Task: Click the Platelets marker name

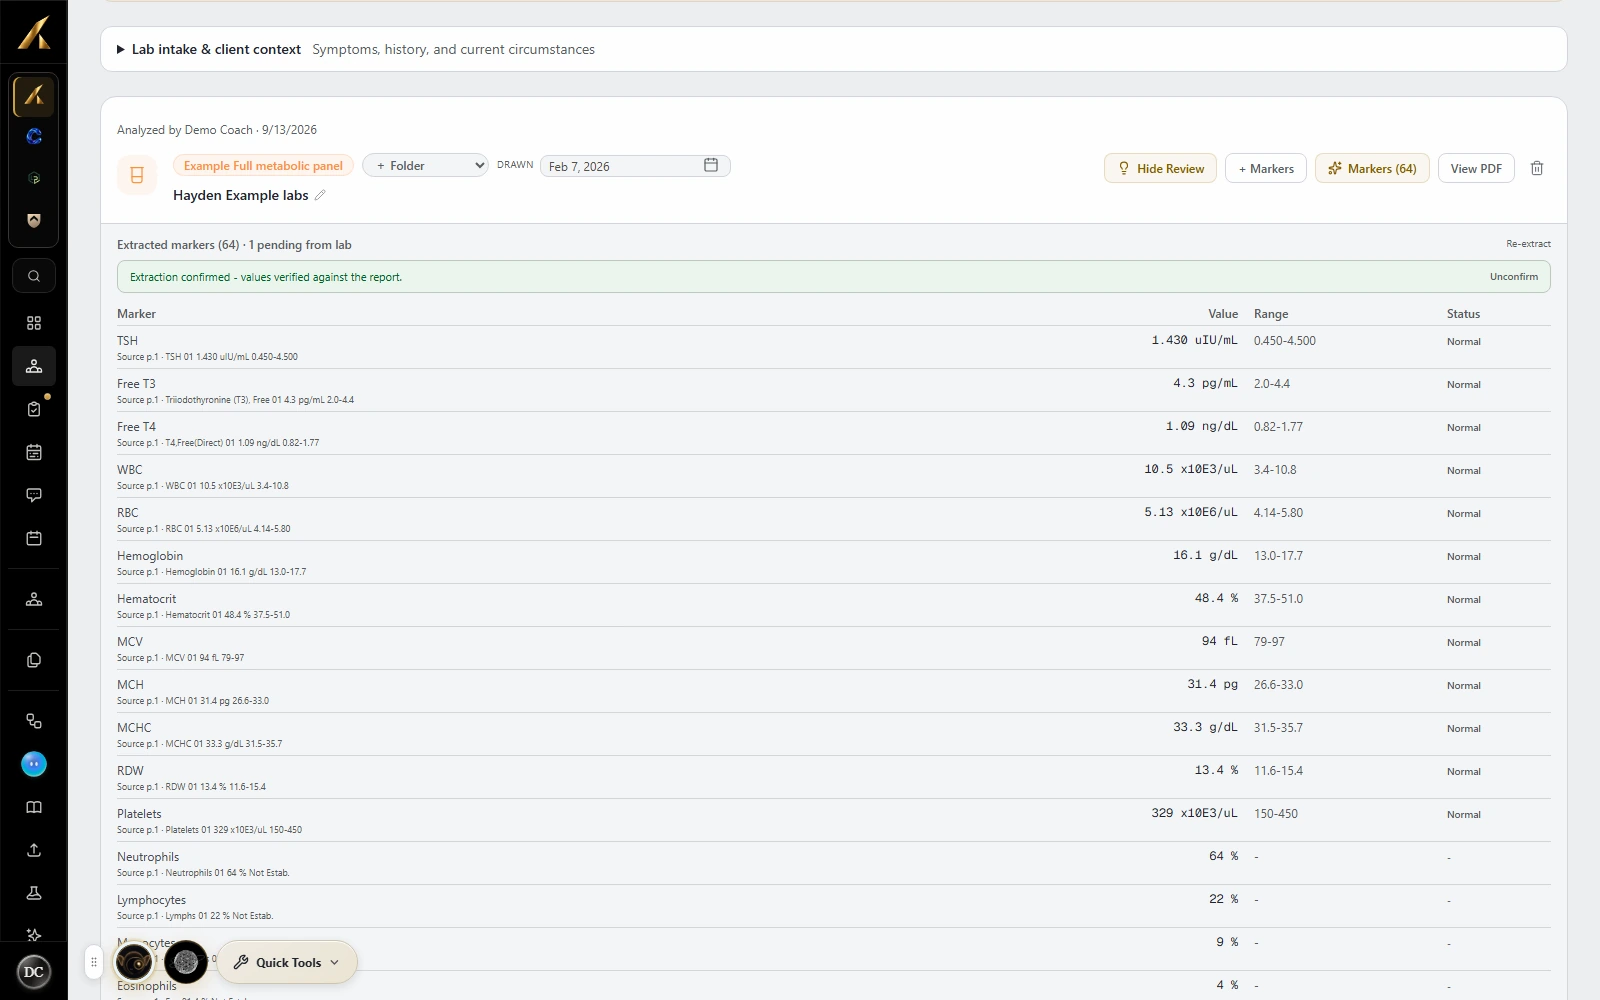Action: pos(139,814)
